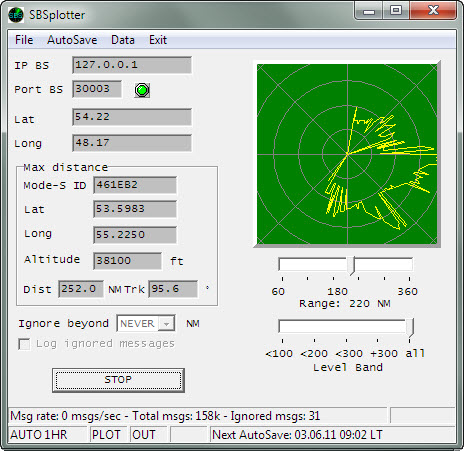464x451 pixels.
Task: Click the STOP button
Action: 118,380
